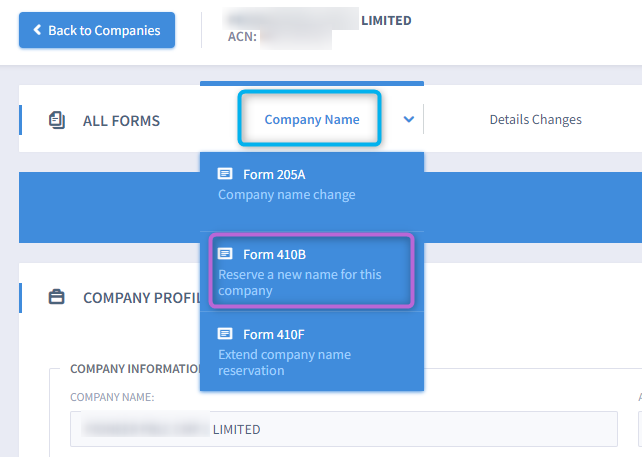Viewport: 642px width, 457px height.
Task: Click the Form 205A document icon
Action: coord(225,174)
